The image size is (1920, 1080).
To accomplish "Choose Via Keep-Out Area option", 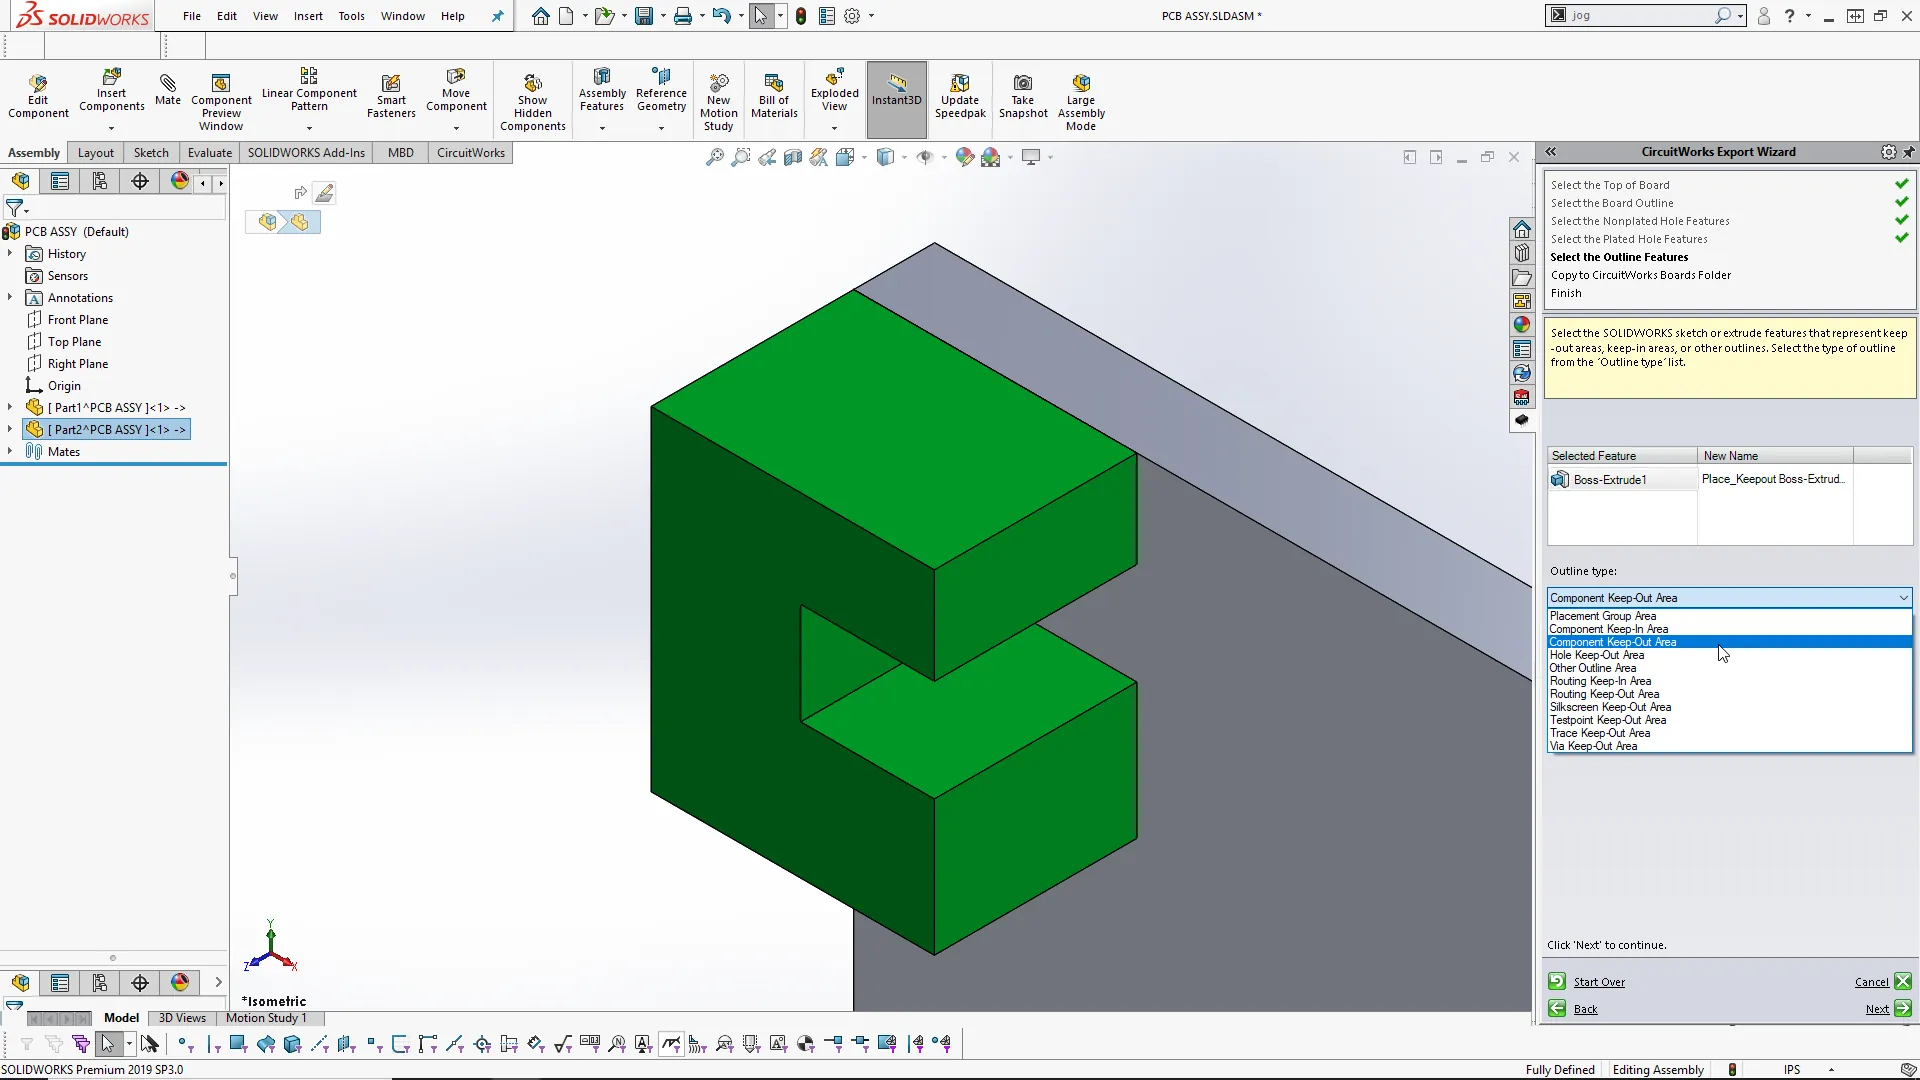I will click(x=1593, y=746).
